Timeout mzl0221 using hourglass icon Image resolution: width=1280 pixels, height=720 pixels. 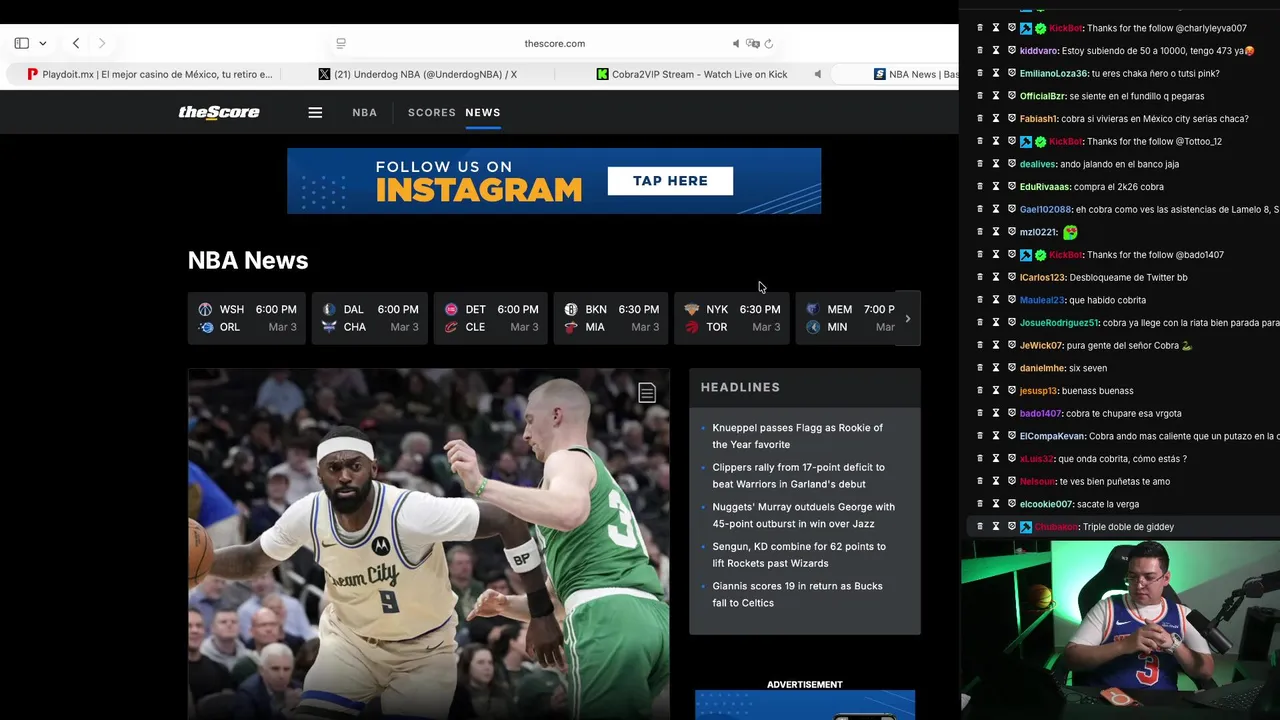(996, 232)
